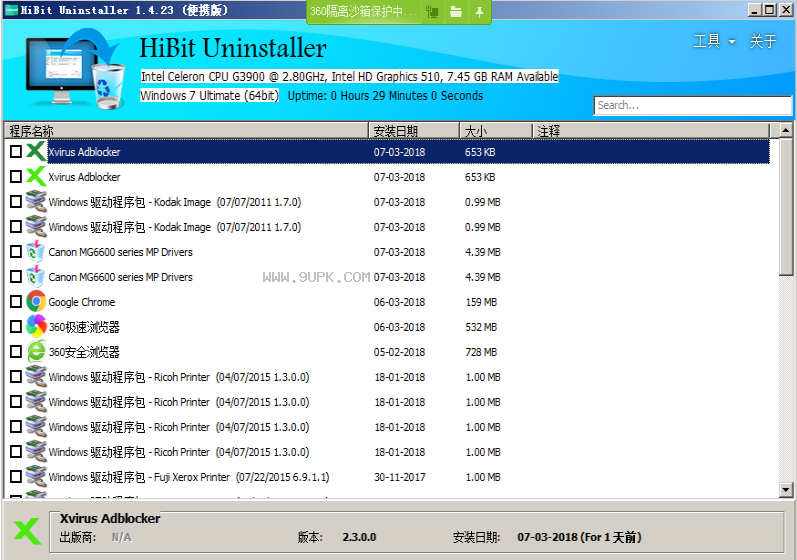Click the Uptime counter text
The height and width of the screenshot is (560, 797).
(x=385, y=96)
